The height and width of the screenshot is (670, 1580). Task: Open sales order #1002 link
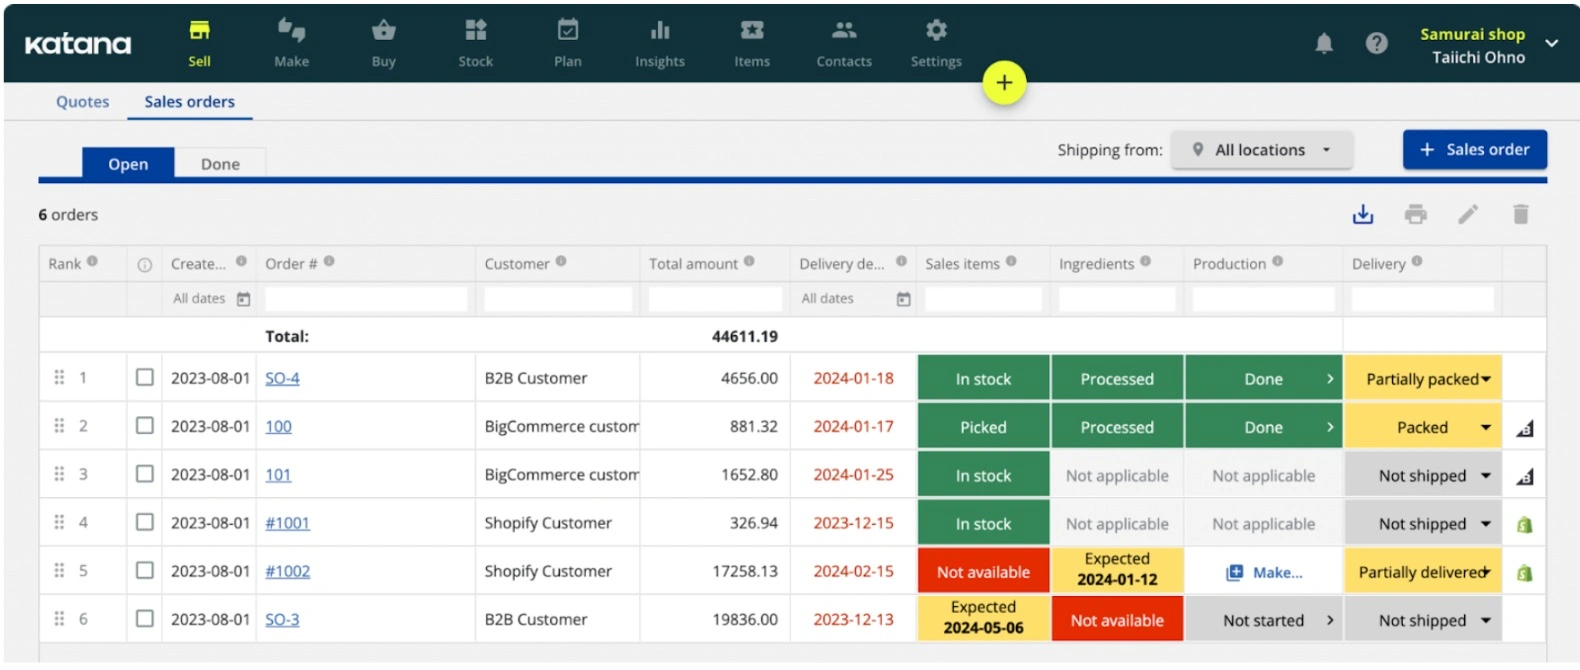(x=287, y=571)
